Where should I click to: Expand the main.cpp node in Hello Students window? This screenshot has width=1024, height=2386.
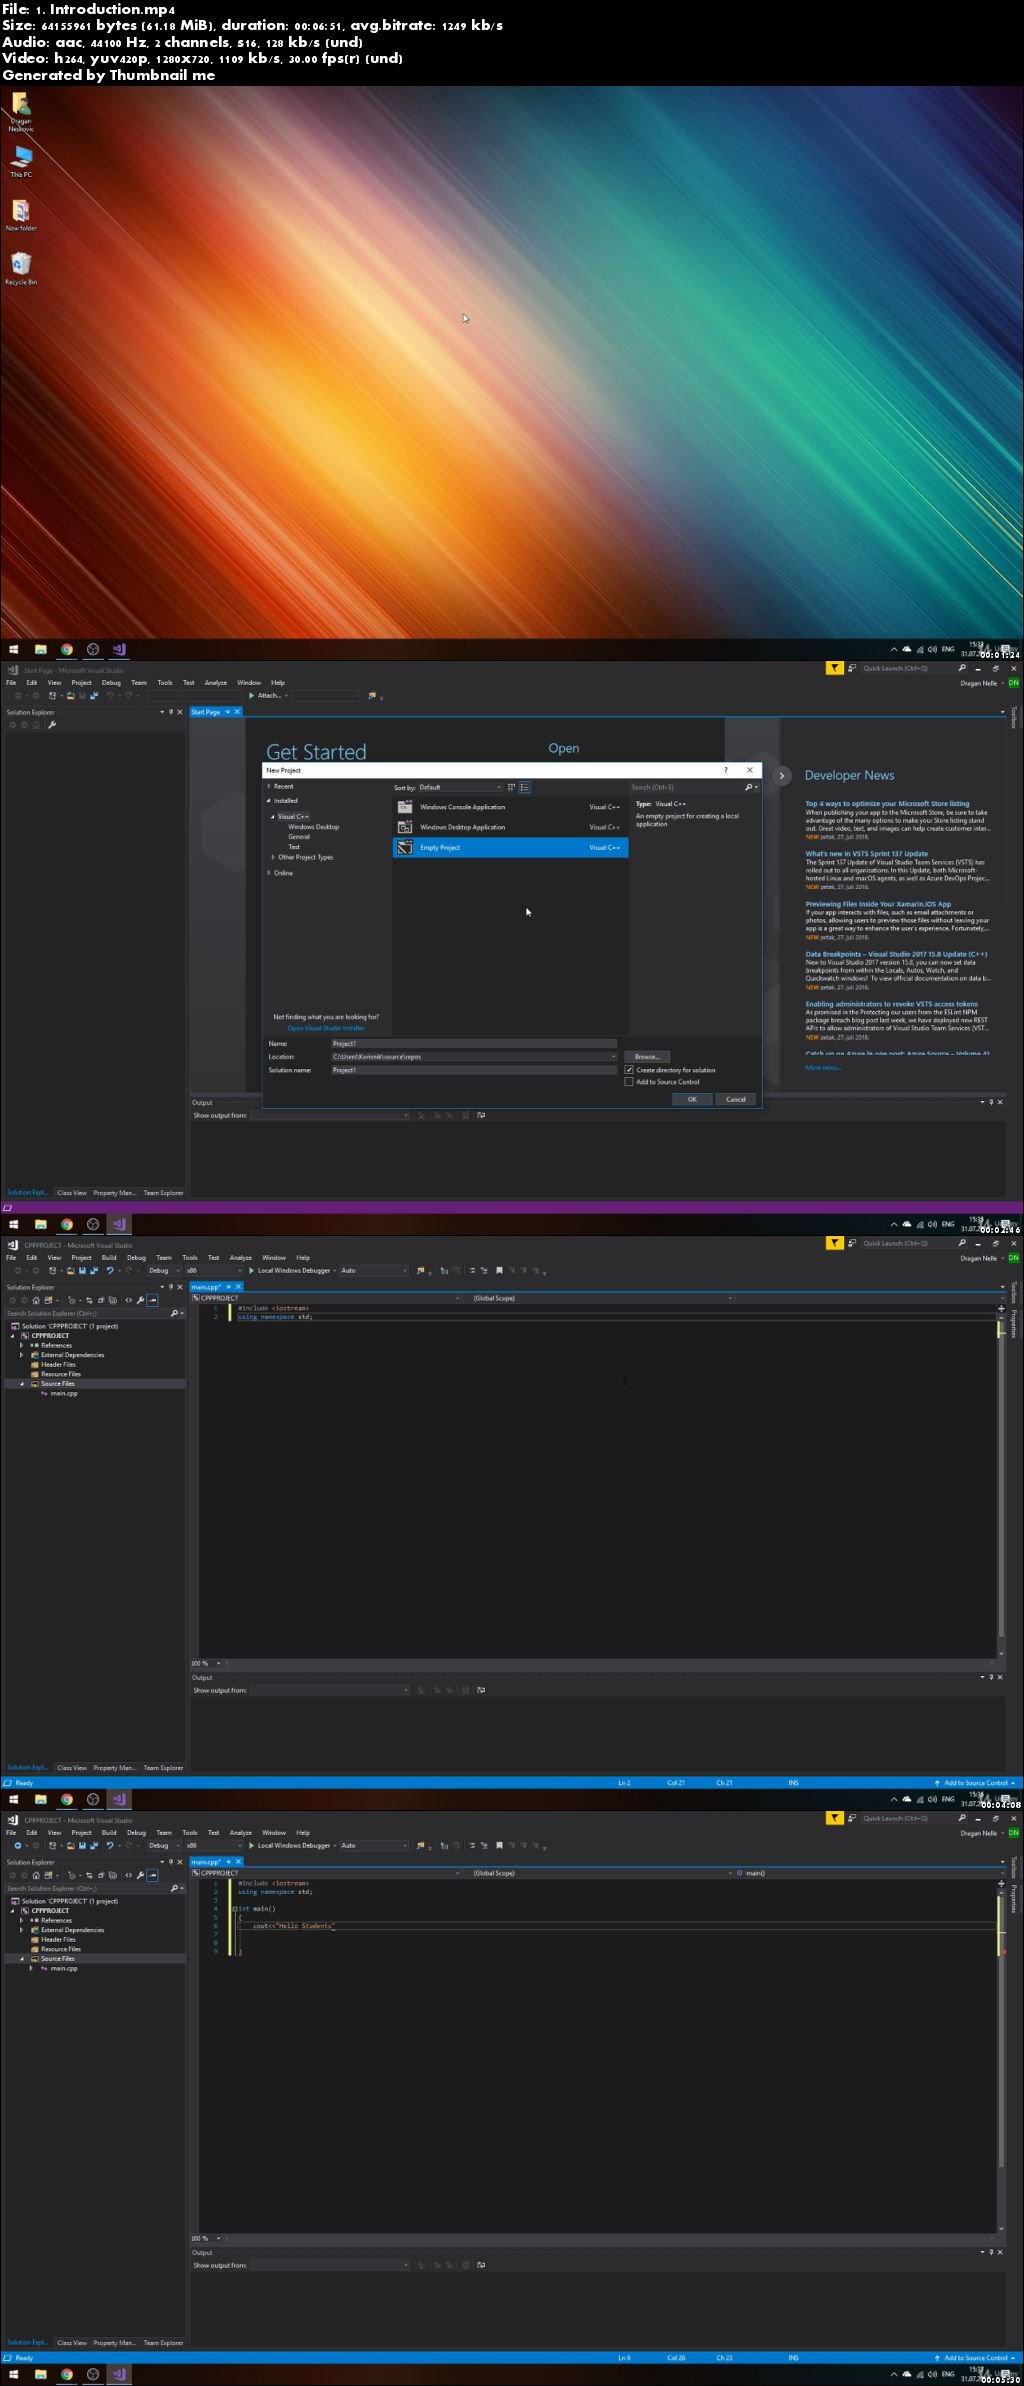coord(31,1969)
